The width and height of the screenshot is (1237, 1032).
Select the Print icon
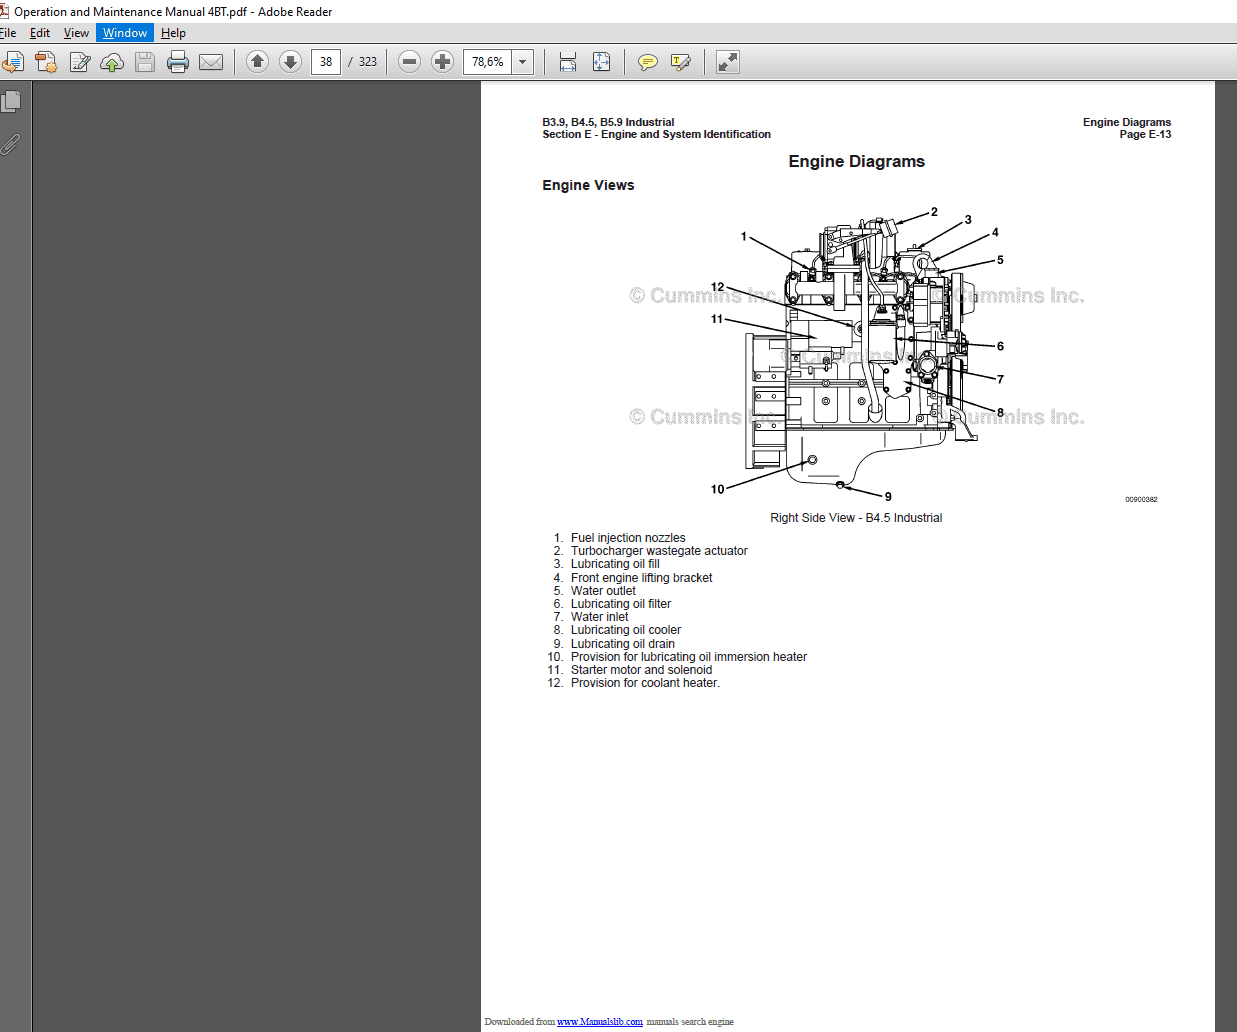point(178,61)
